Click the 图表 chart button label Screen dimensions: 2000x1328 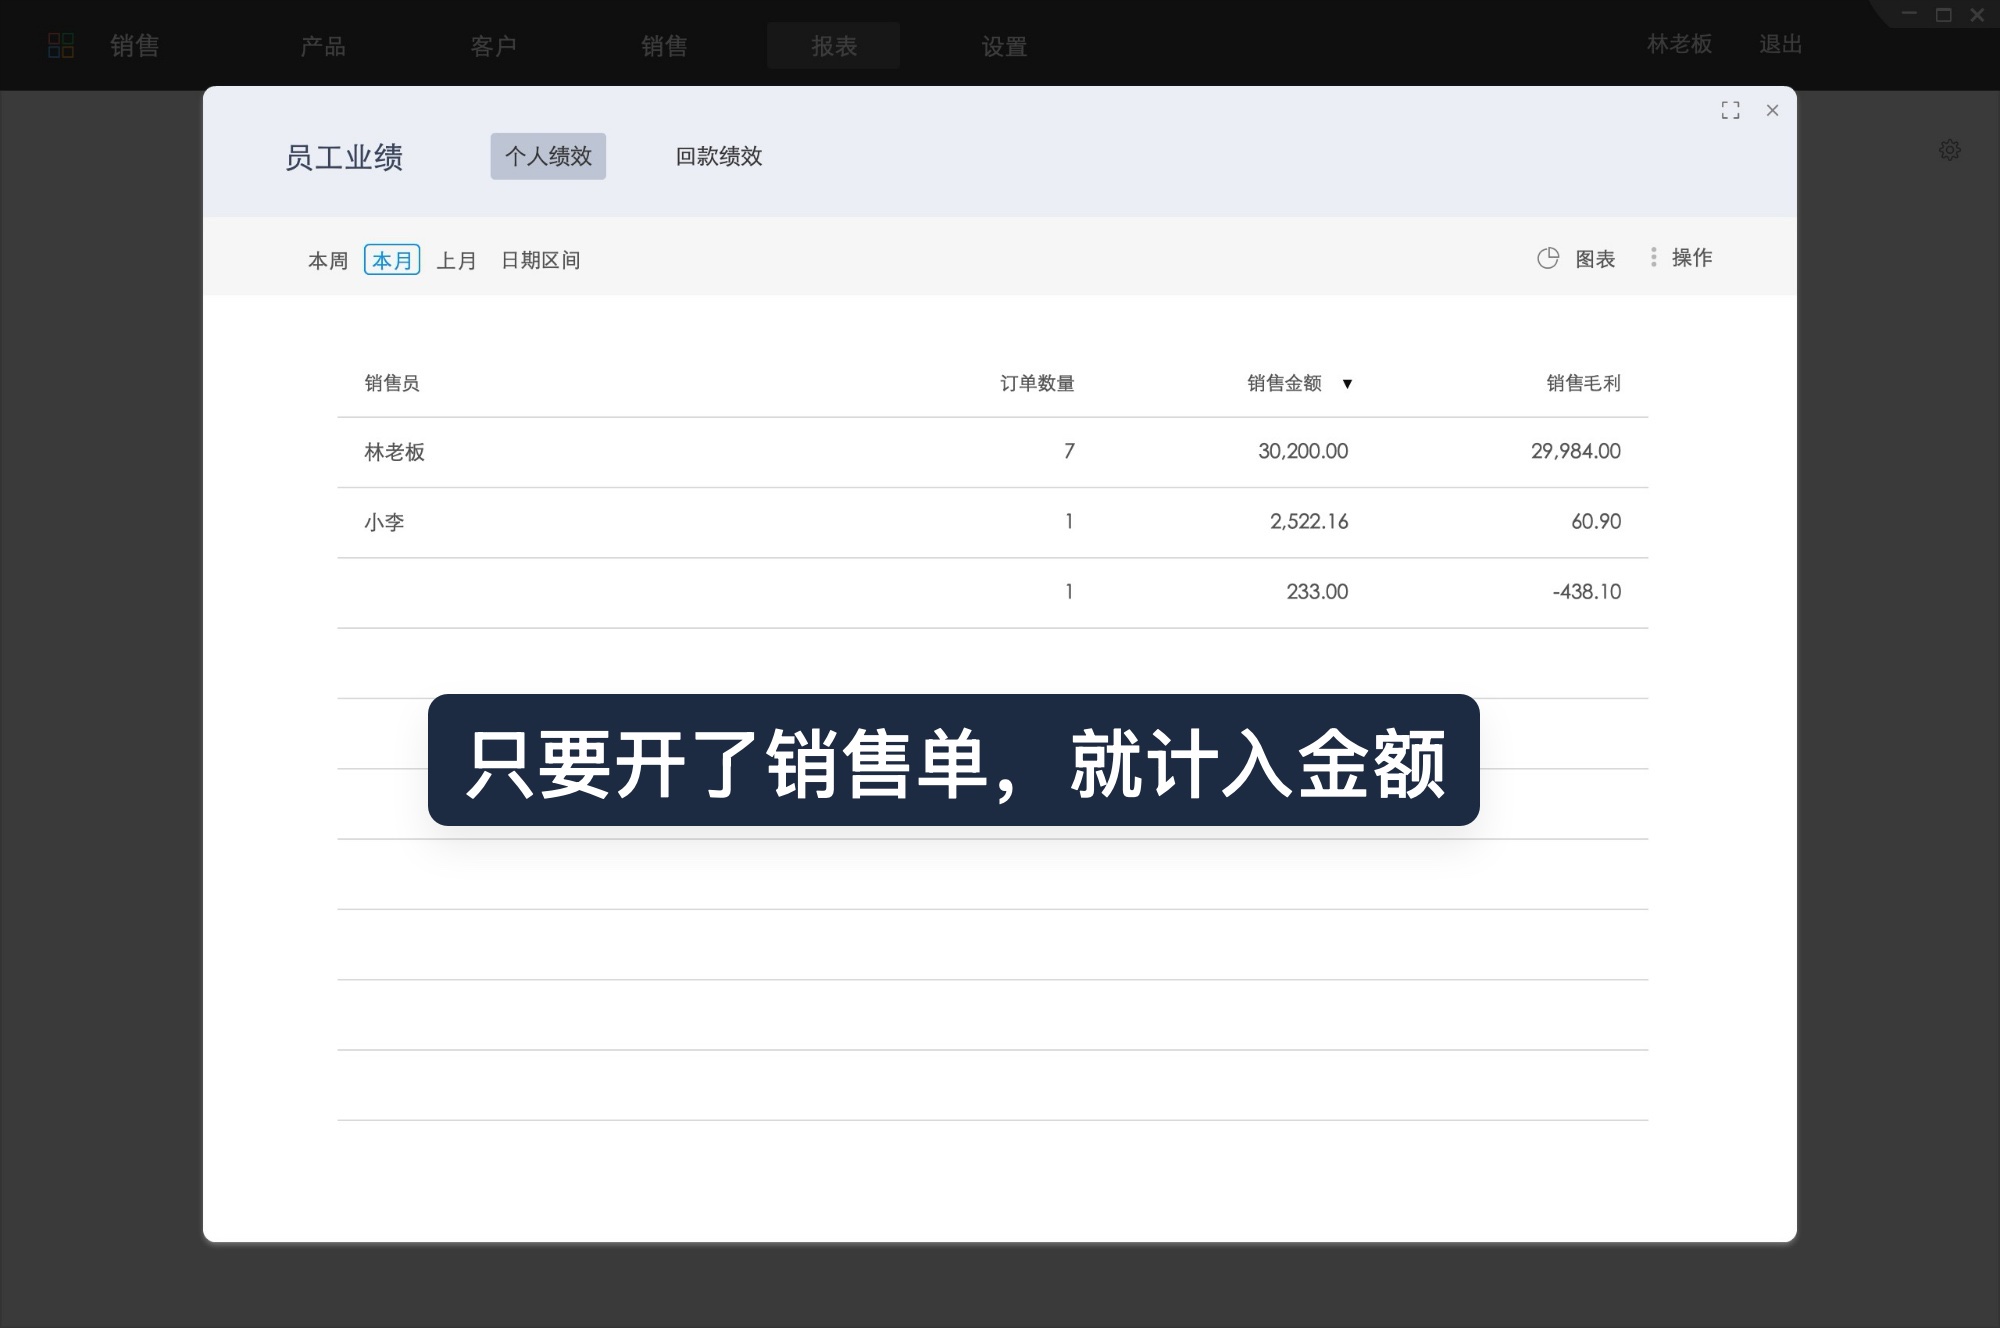coord(1594,258)
